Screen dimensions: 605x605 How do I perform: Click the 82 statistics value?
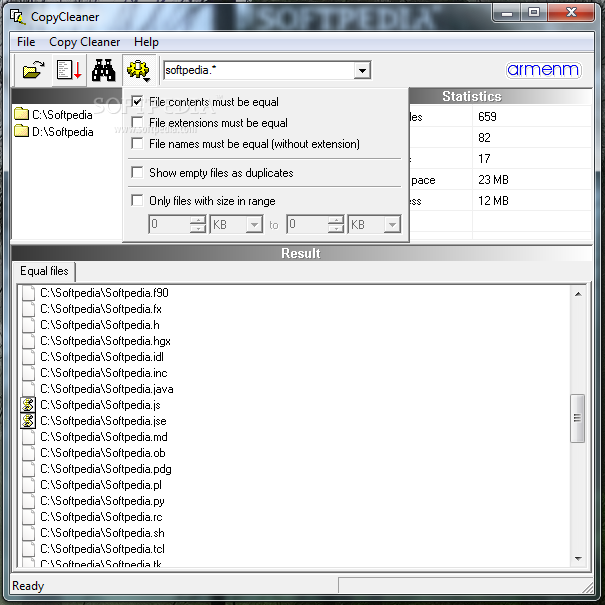click(x=484, y=138)
